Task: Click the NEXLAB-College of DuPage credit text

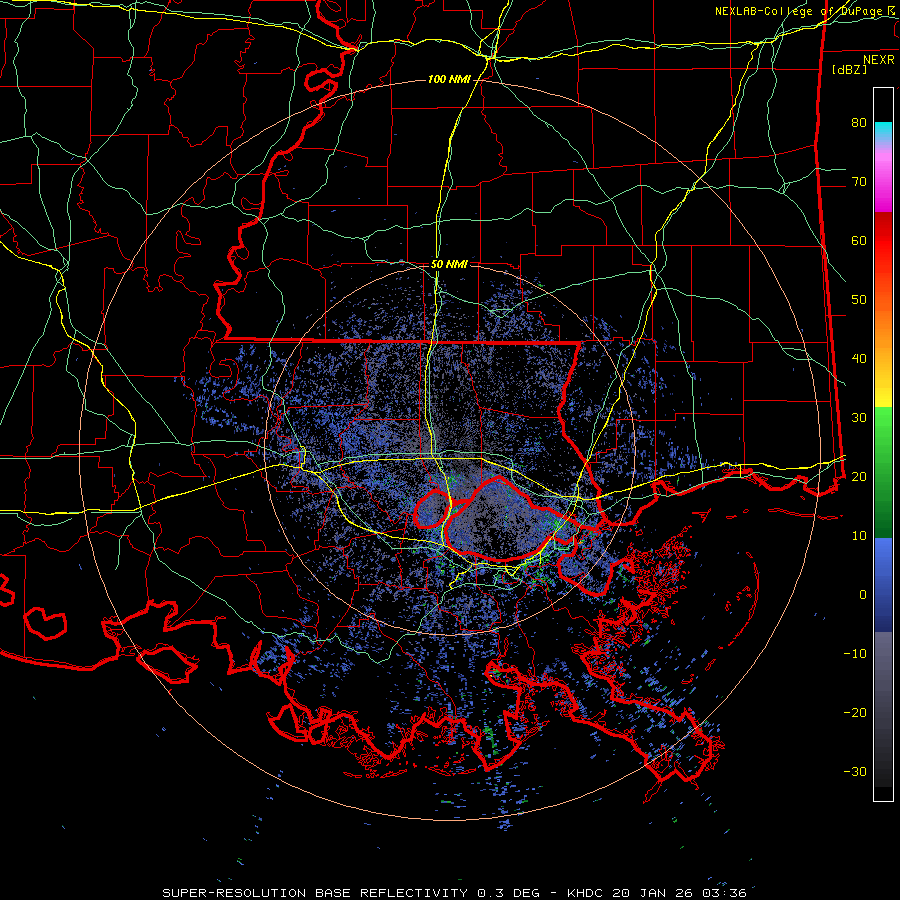Action: coord(800,11)
